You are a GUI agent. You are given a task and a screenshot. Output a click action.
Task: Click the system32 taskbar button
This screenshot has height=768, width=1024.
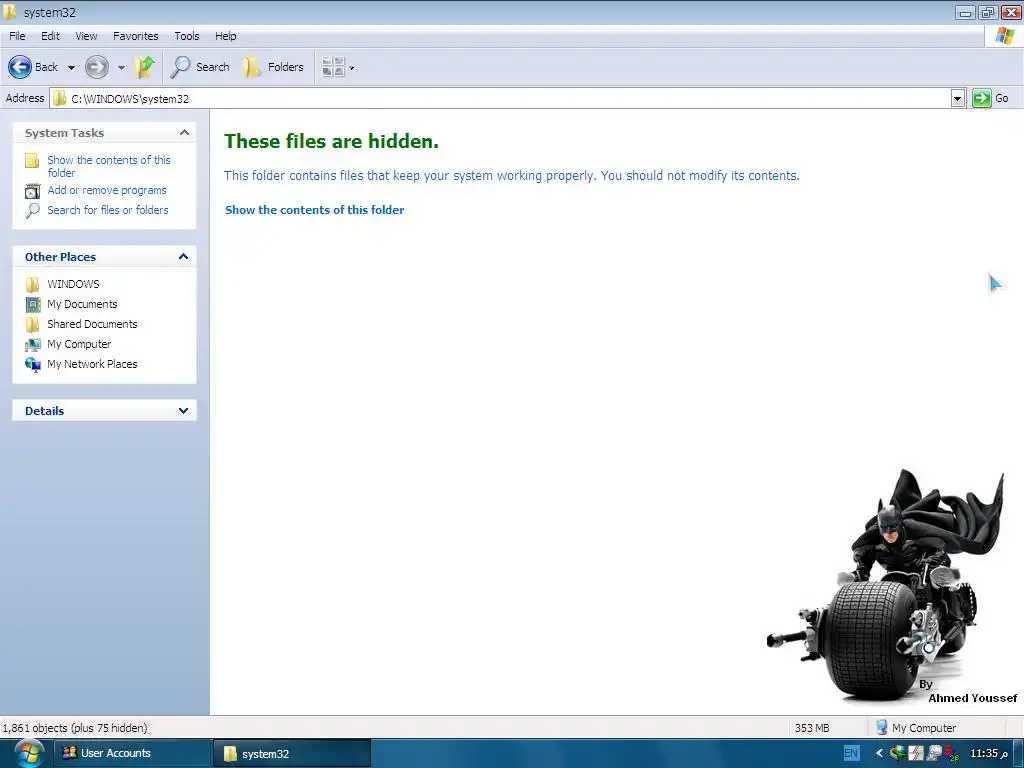coord(292,754)
